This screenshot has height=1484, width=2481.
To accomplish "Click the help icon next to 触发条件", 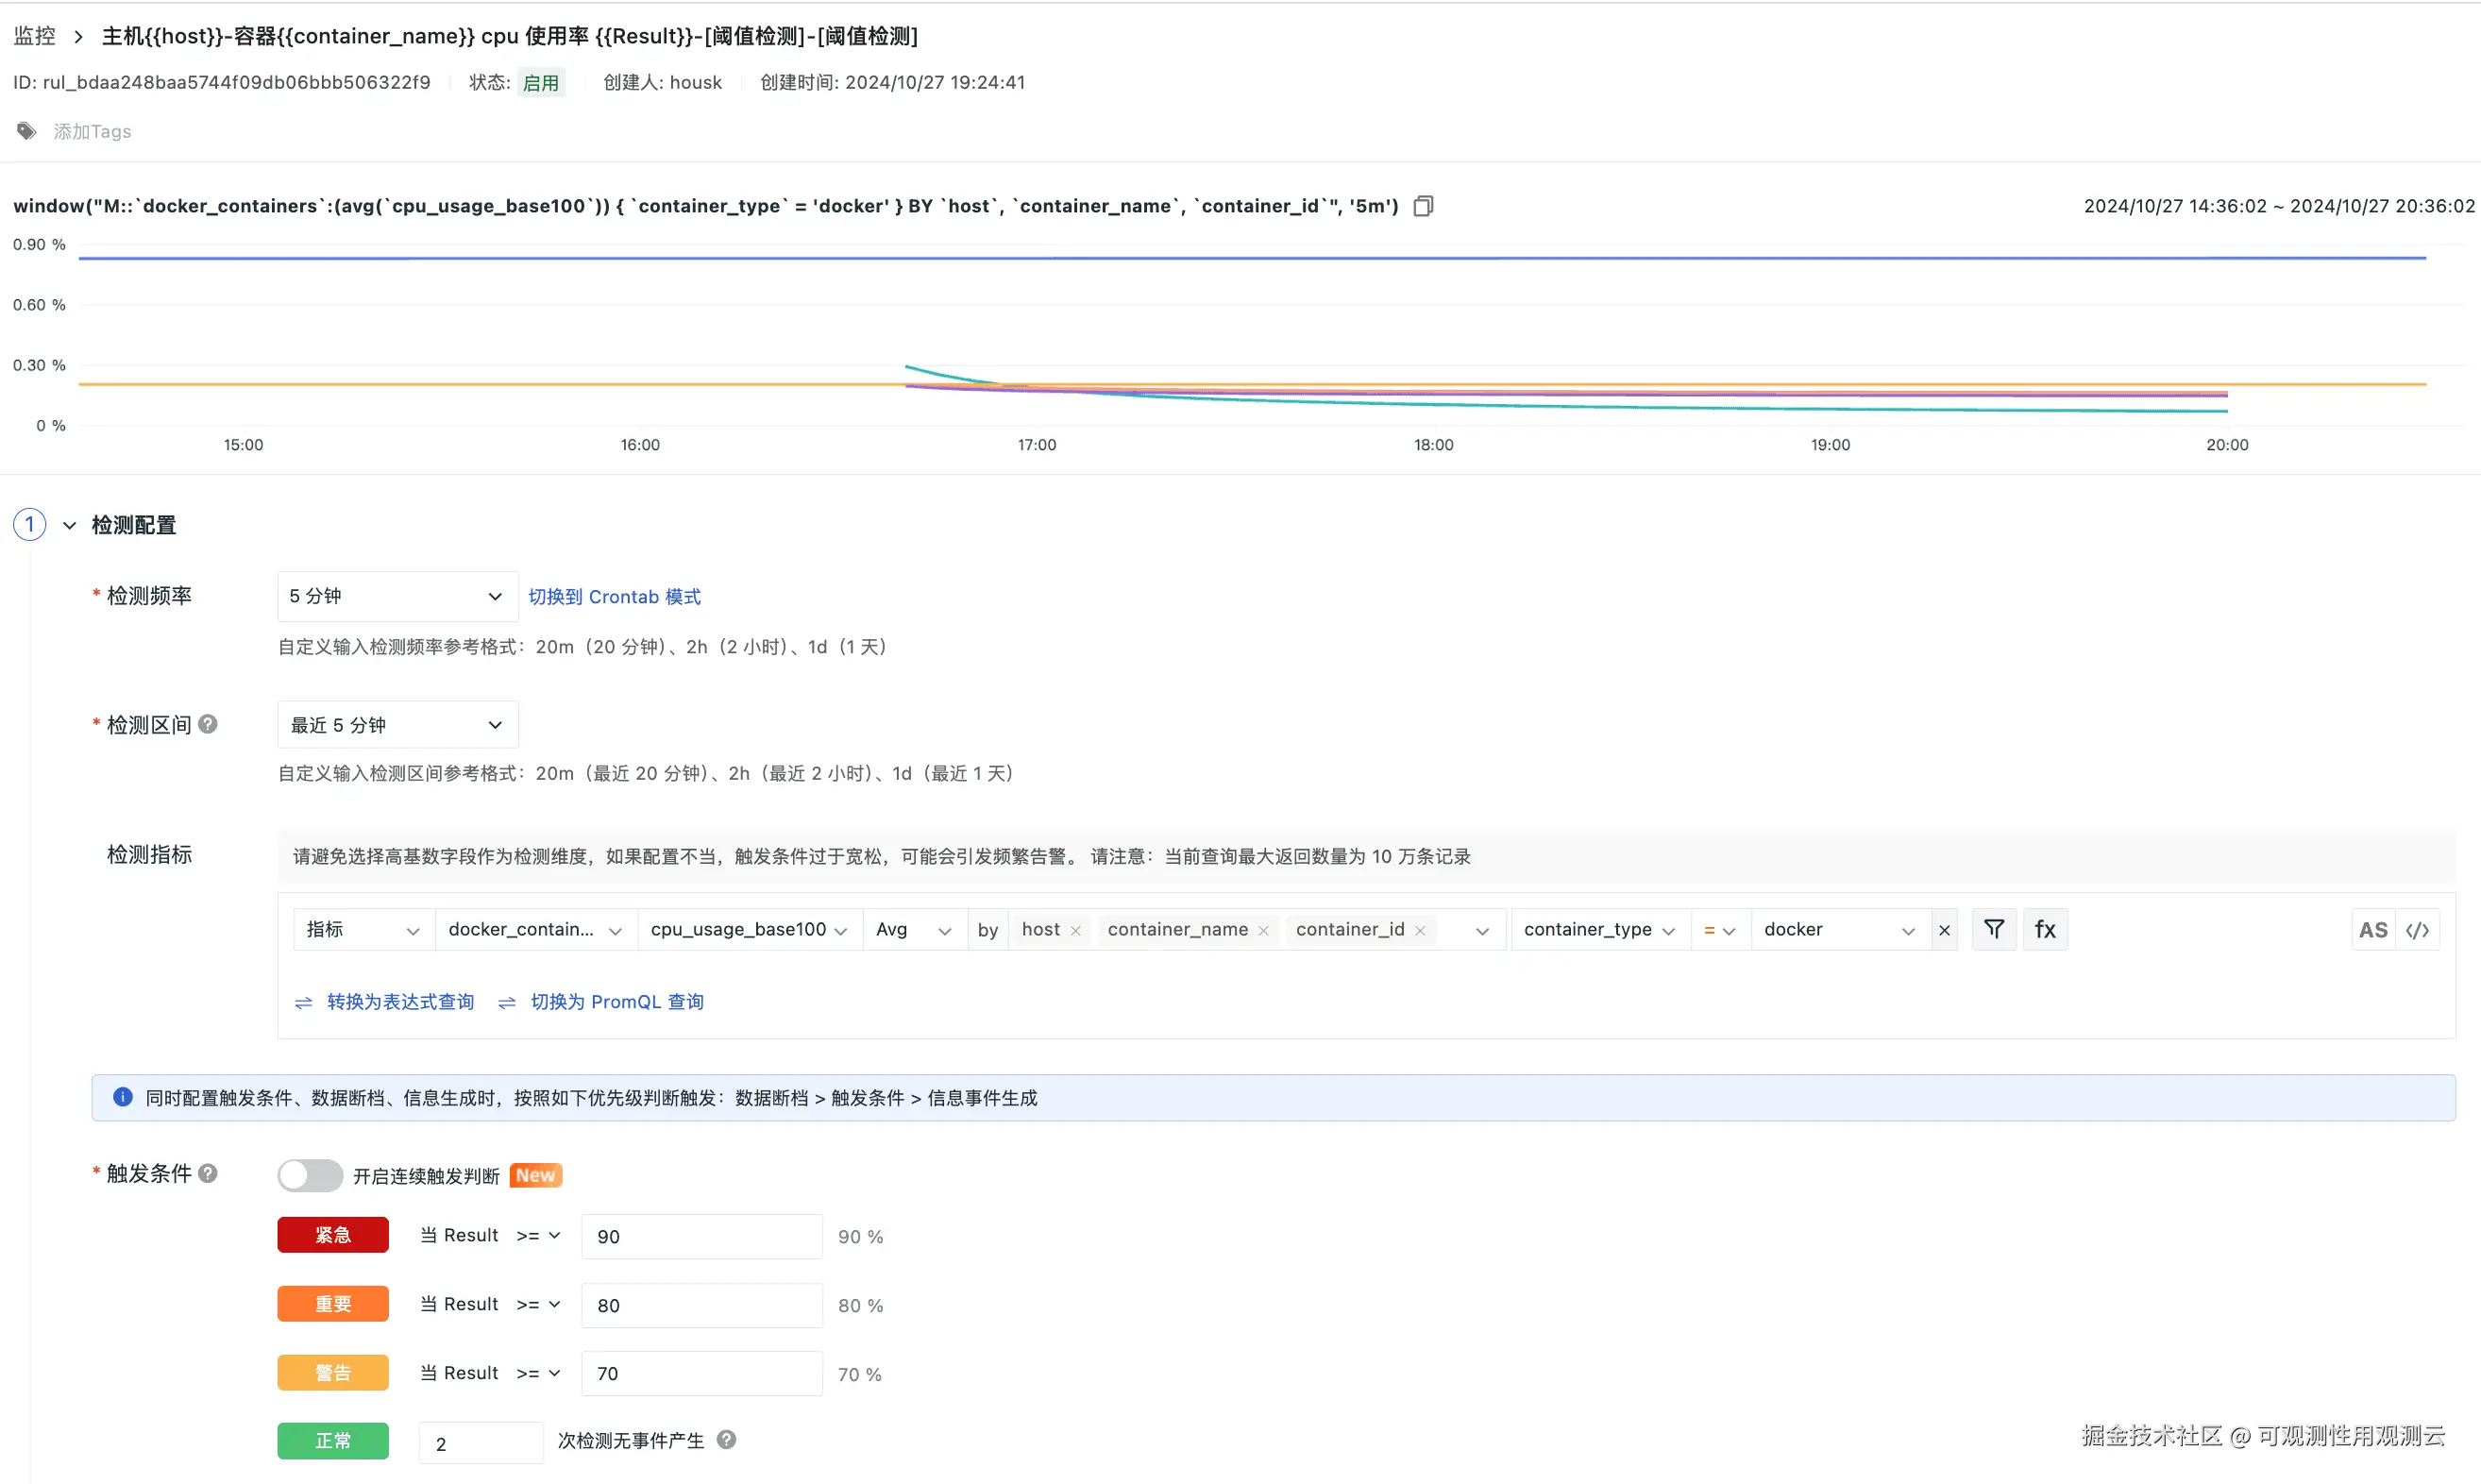I will pyautogui.click(x=208, y=1173).
